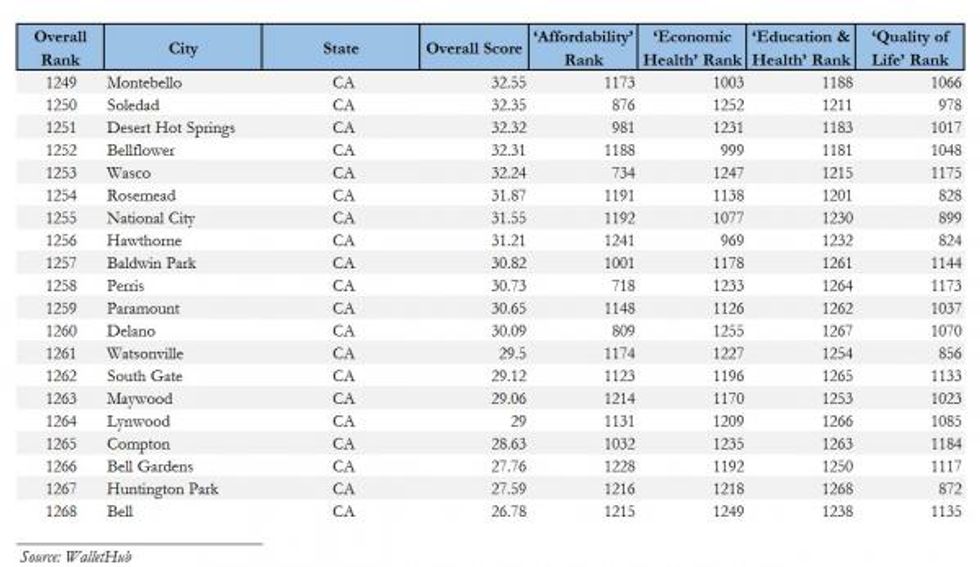The height and width of the screenshot is (567, 980).
Task: Select the Bell Gardens city cell
Action: (150, 466)
